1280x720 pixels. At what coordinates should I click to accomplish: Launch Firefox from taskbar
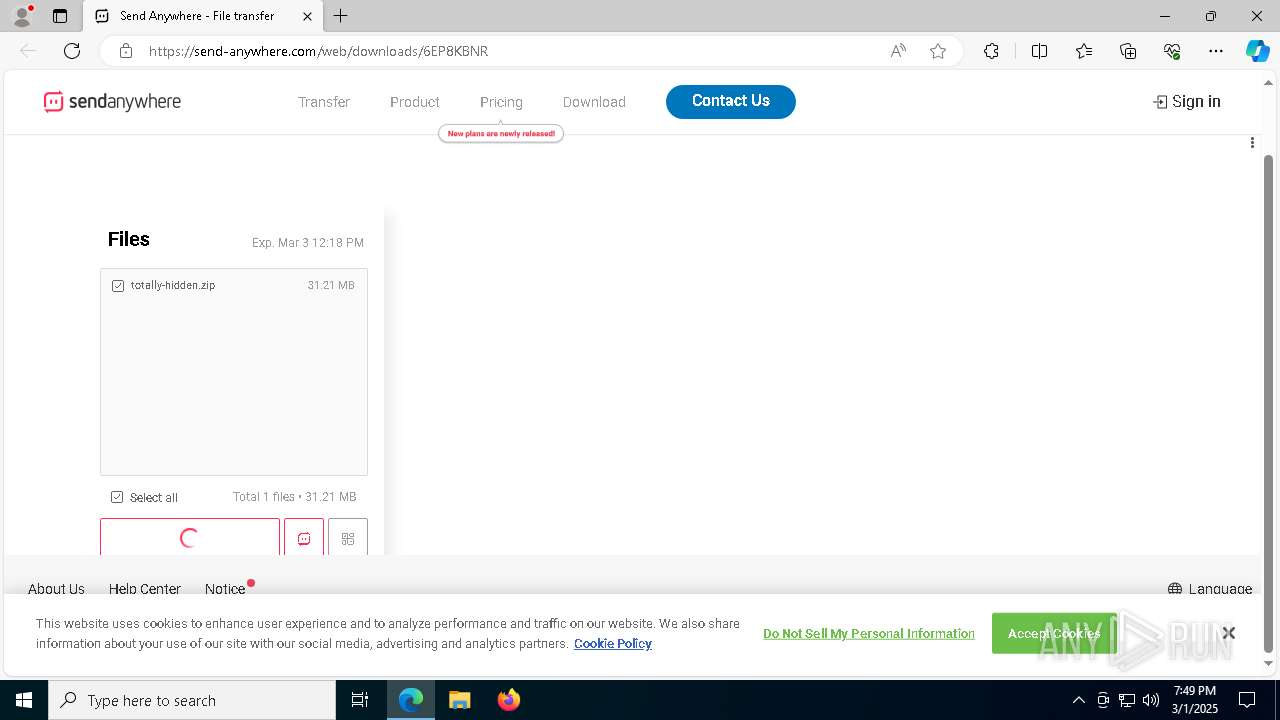508,700
